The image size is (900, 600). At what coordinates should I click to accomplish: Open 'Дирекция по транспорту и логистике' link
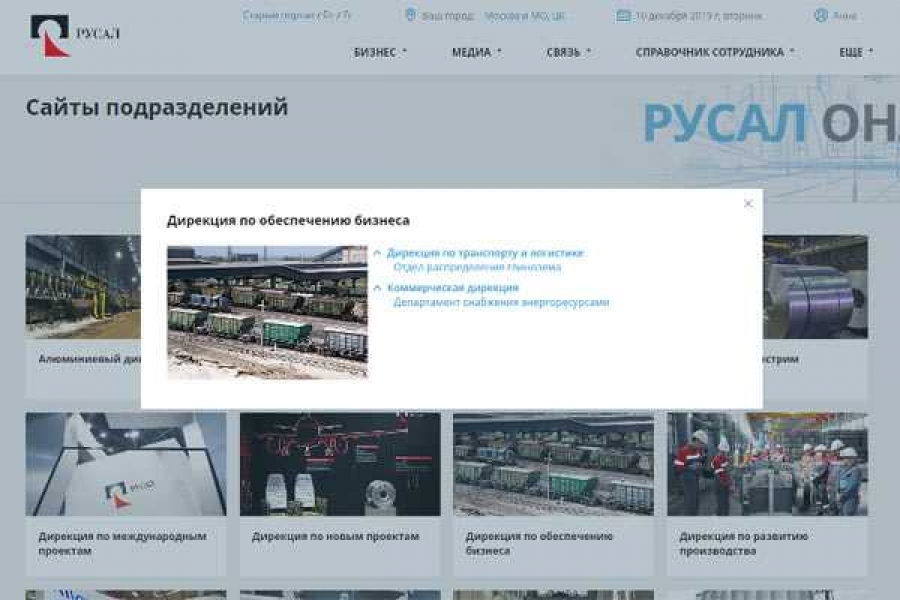(485, 253)
